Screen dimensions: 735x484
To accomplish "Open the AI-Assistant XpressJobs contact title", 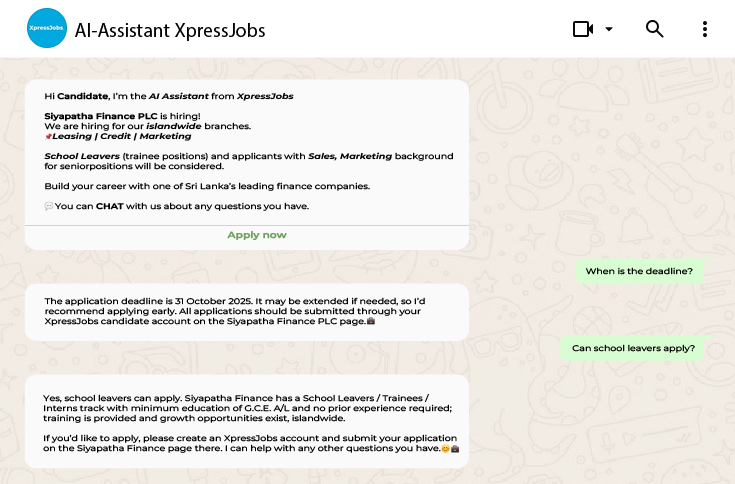I will (170, 30).
